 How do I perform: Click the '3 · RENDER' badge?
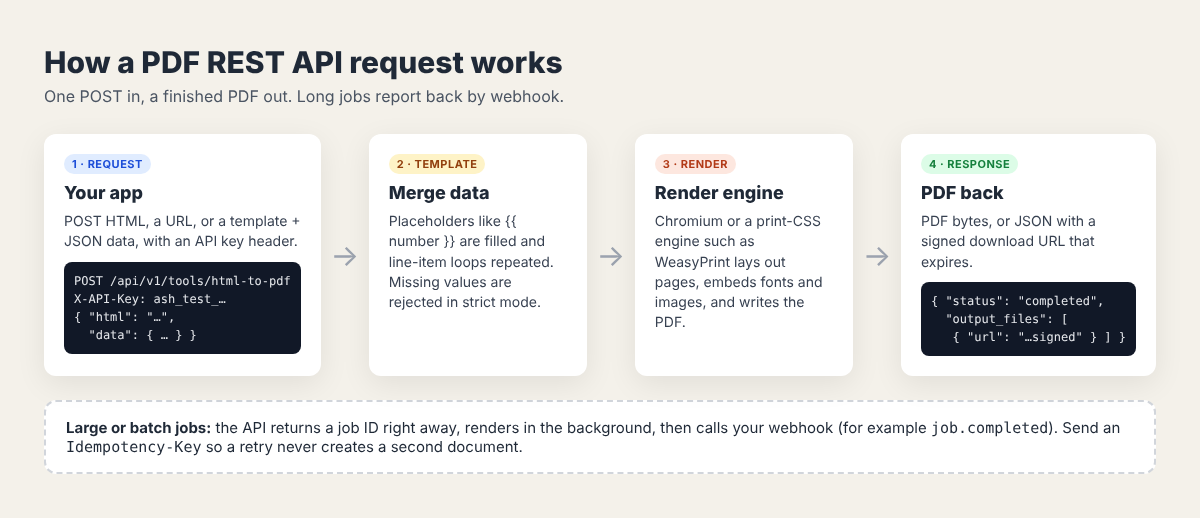click(x=695, y=164)
